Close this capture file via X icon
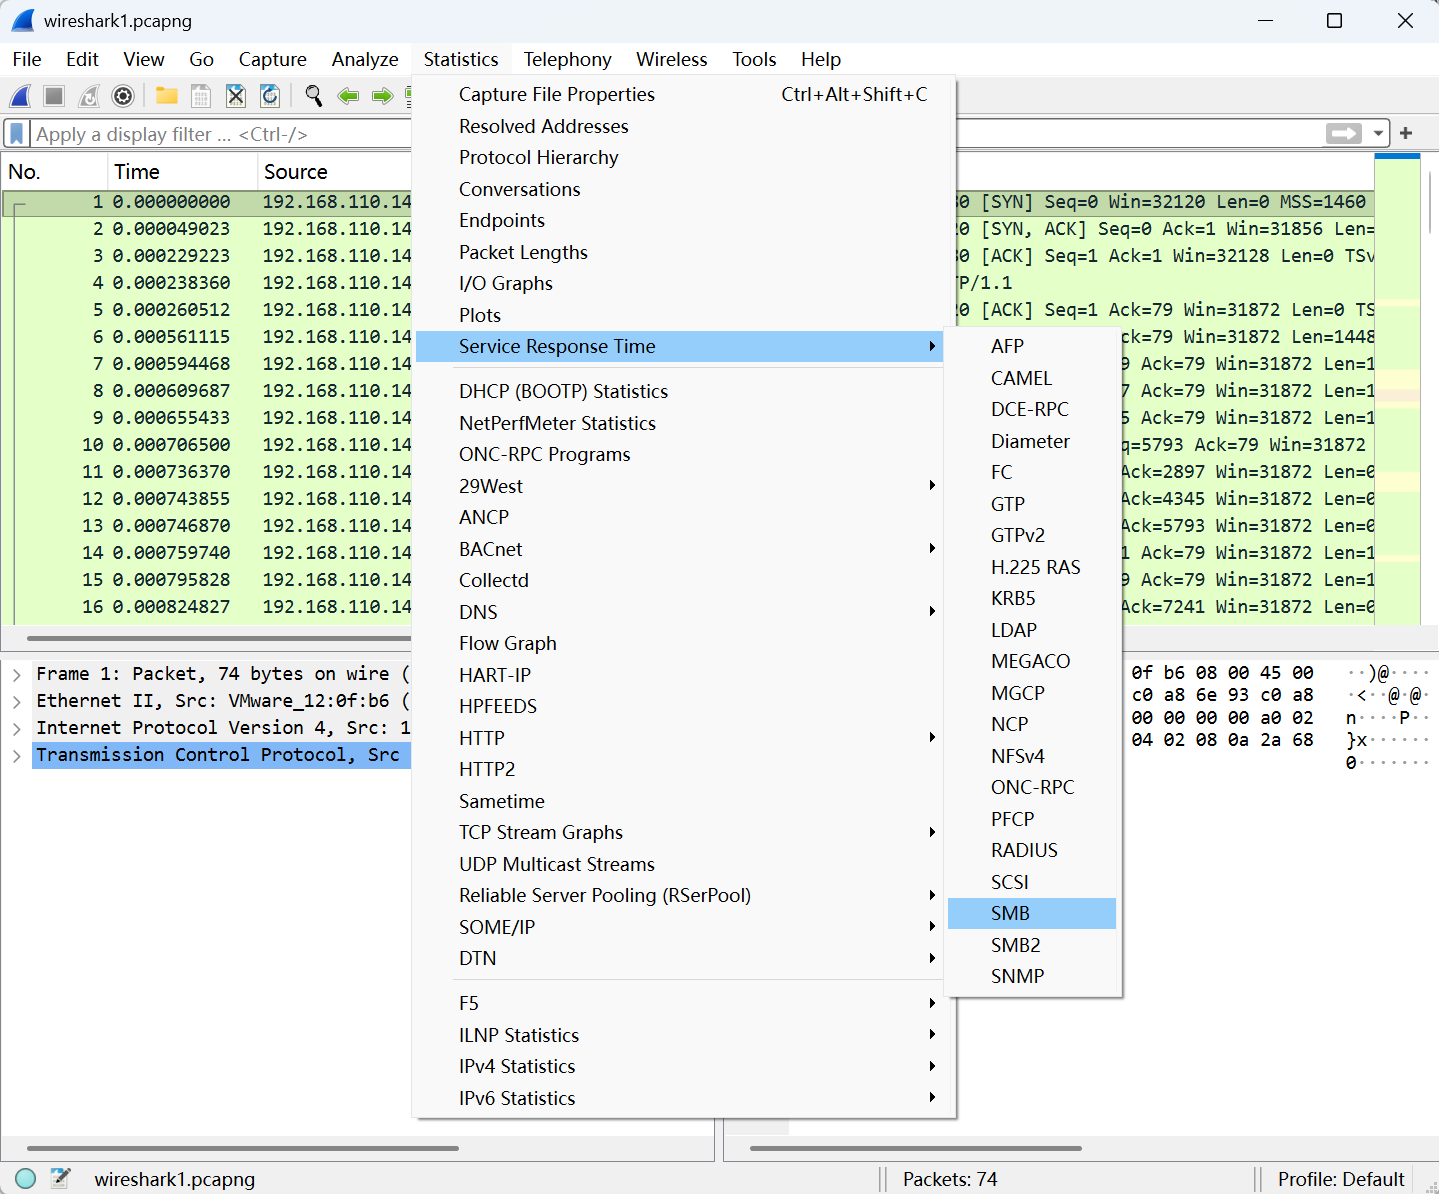The height and width of the screenshot is (1194, 1439). 236,96
